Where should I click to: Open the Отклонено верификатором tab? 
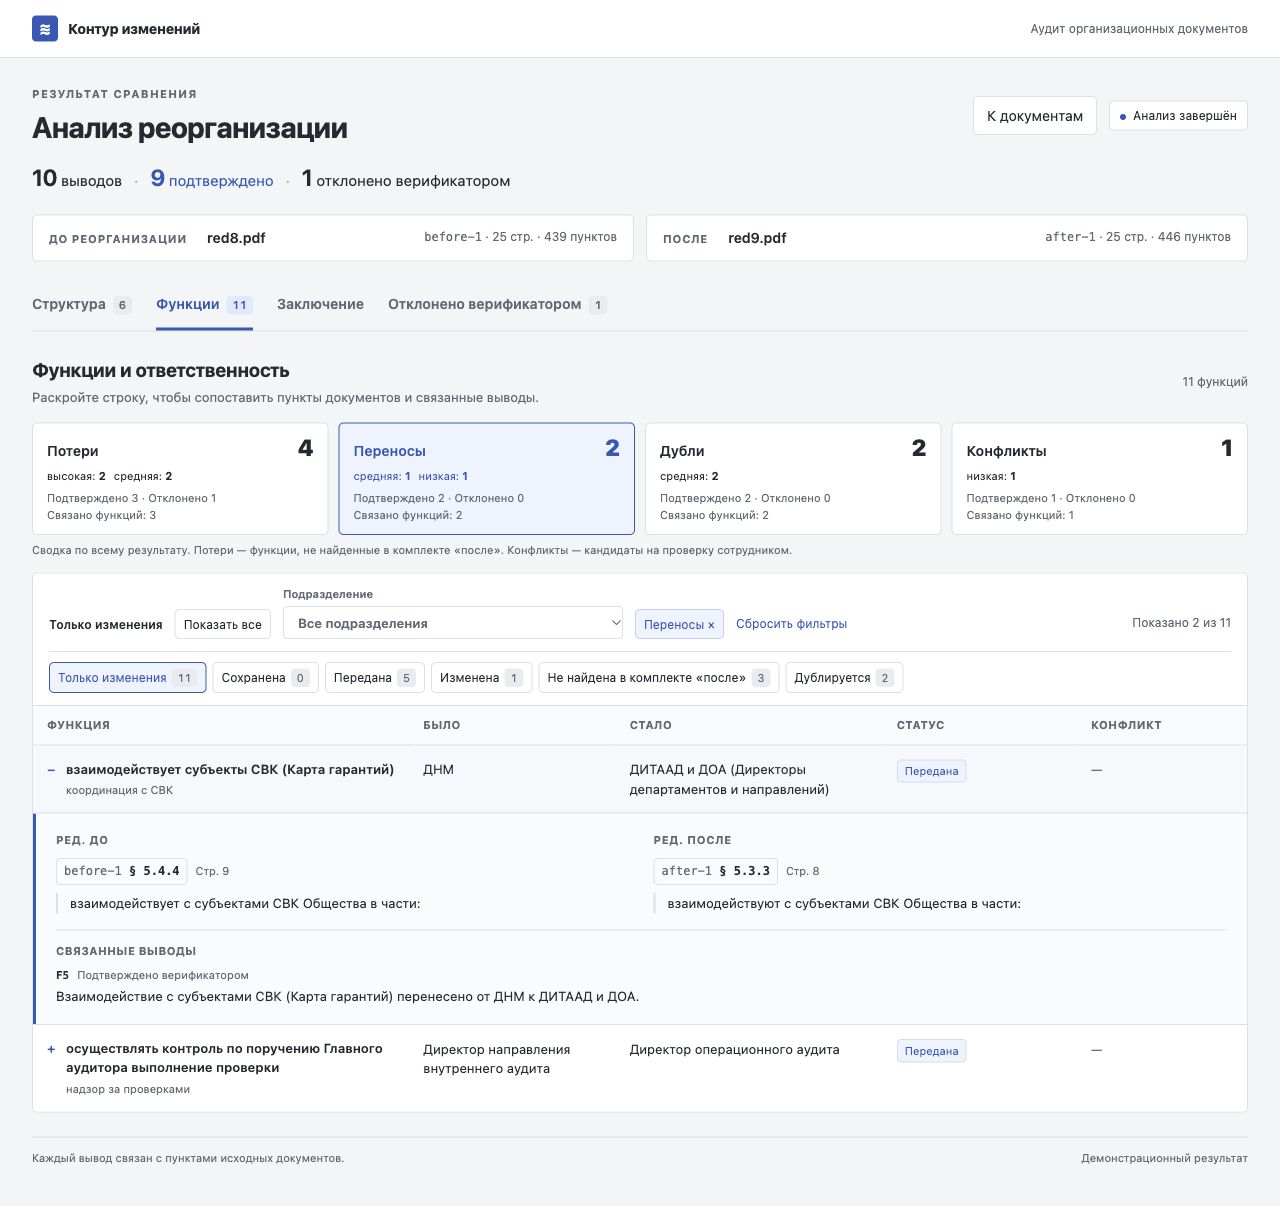click(497, 305)
